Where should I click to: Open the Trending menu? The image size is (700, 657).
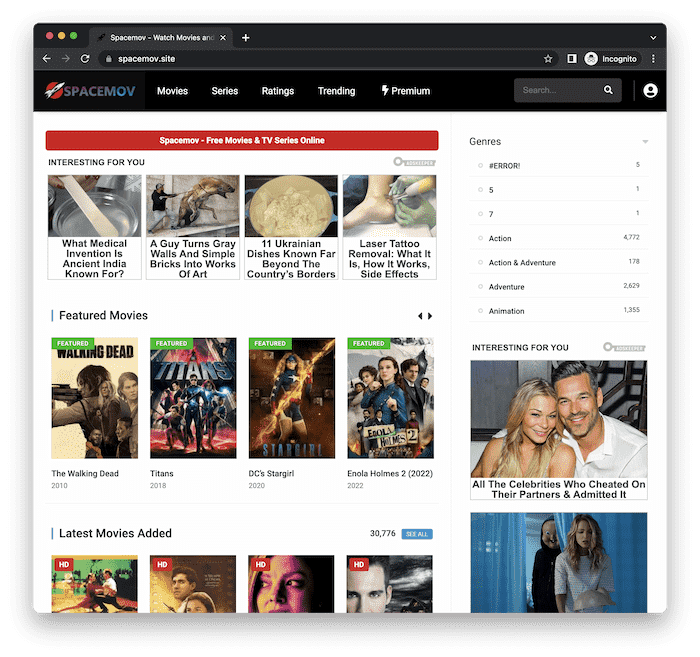[x=336, y=91]
